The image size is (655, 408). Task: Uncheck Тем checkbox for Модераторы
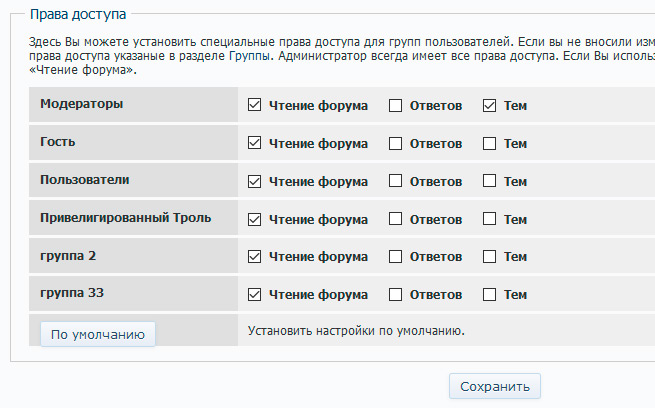489,105
